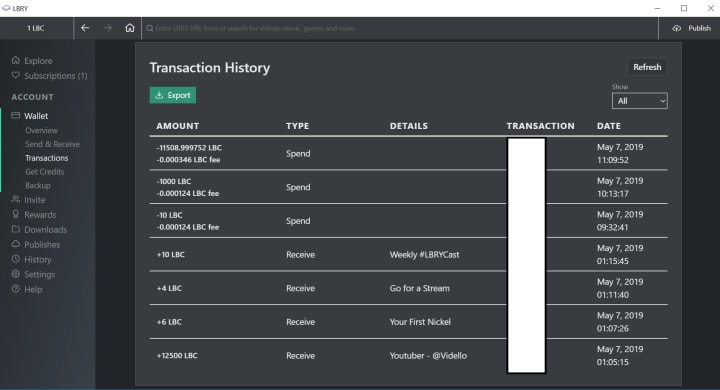720x390 pixels.
Task: Click the Invite people icon
Action: click(x=16, y=199)
